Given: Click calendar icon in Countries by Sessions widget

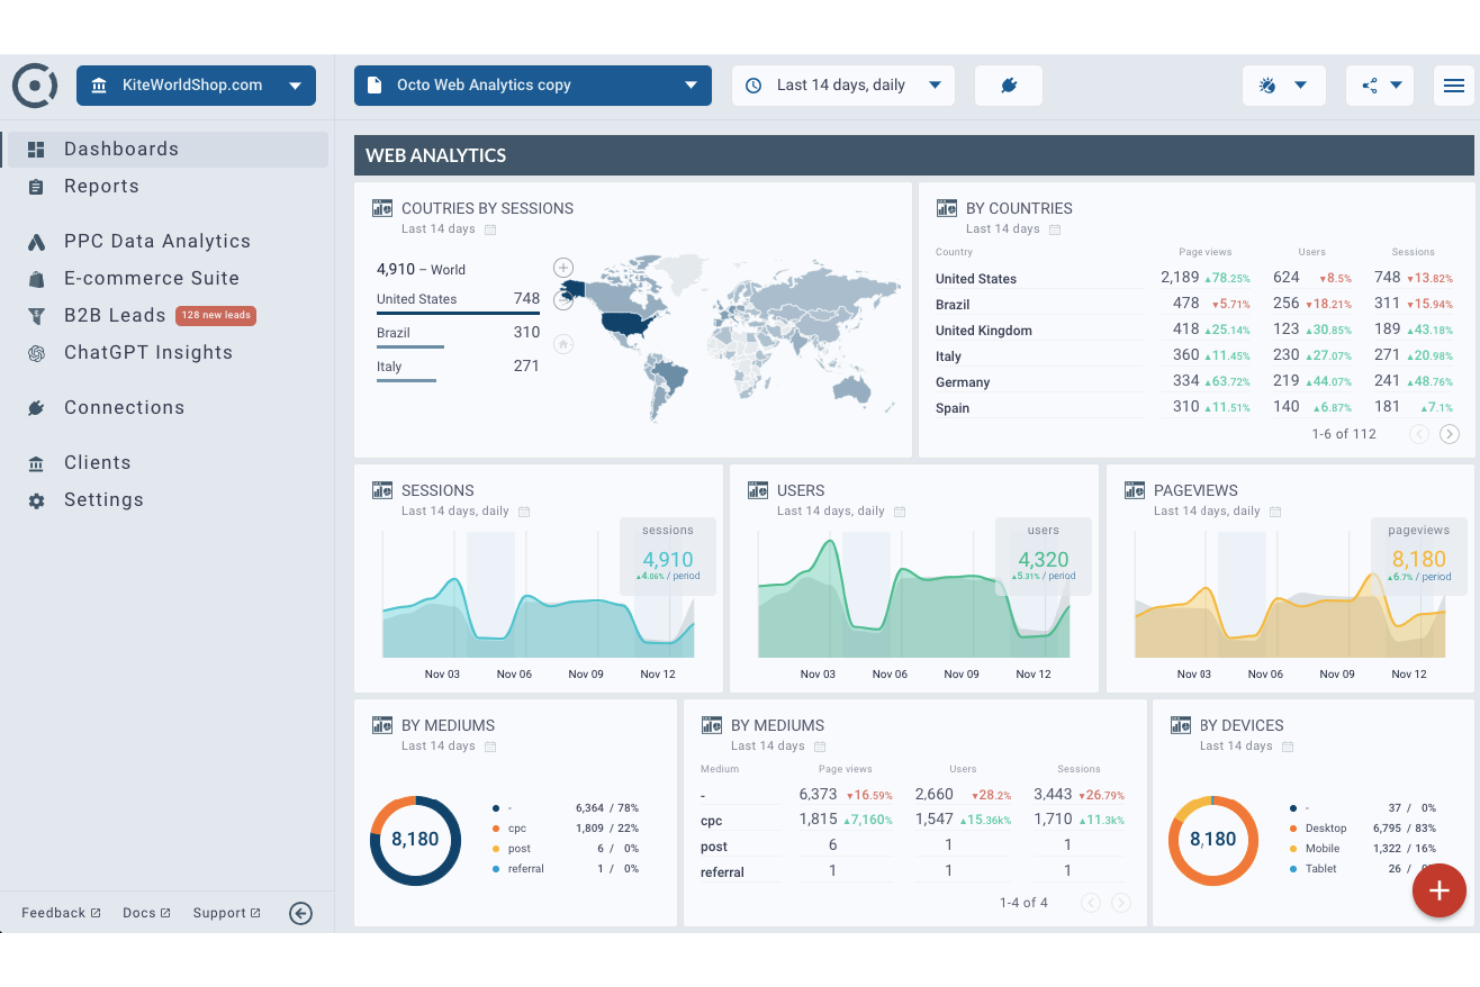Looking at the screenshot, I should 490,230.
